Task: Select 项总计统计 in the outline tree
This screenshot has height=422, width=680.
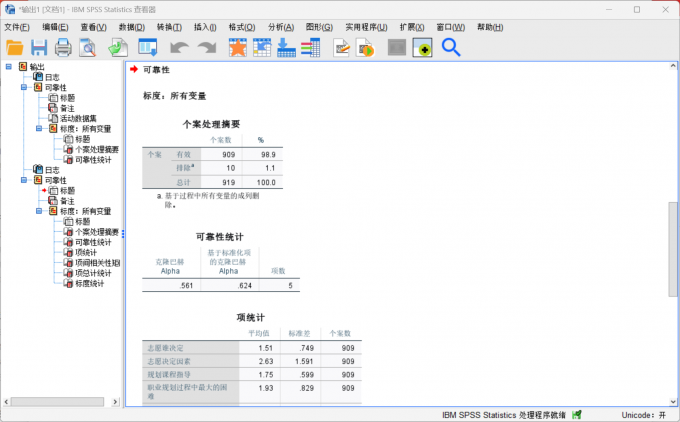Action: [93, 273]
